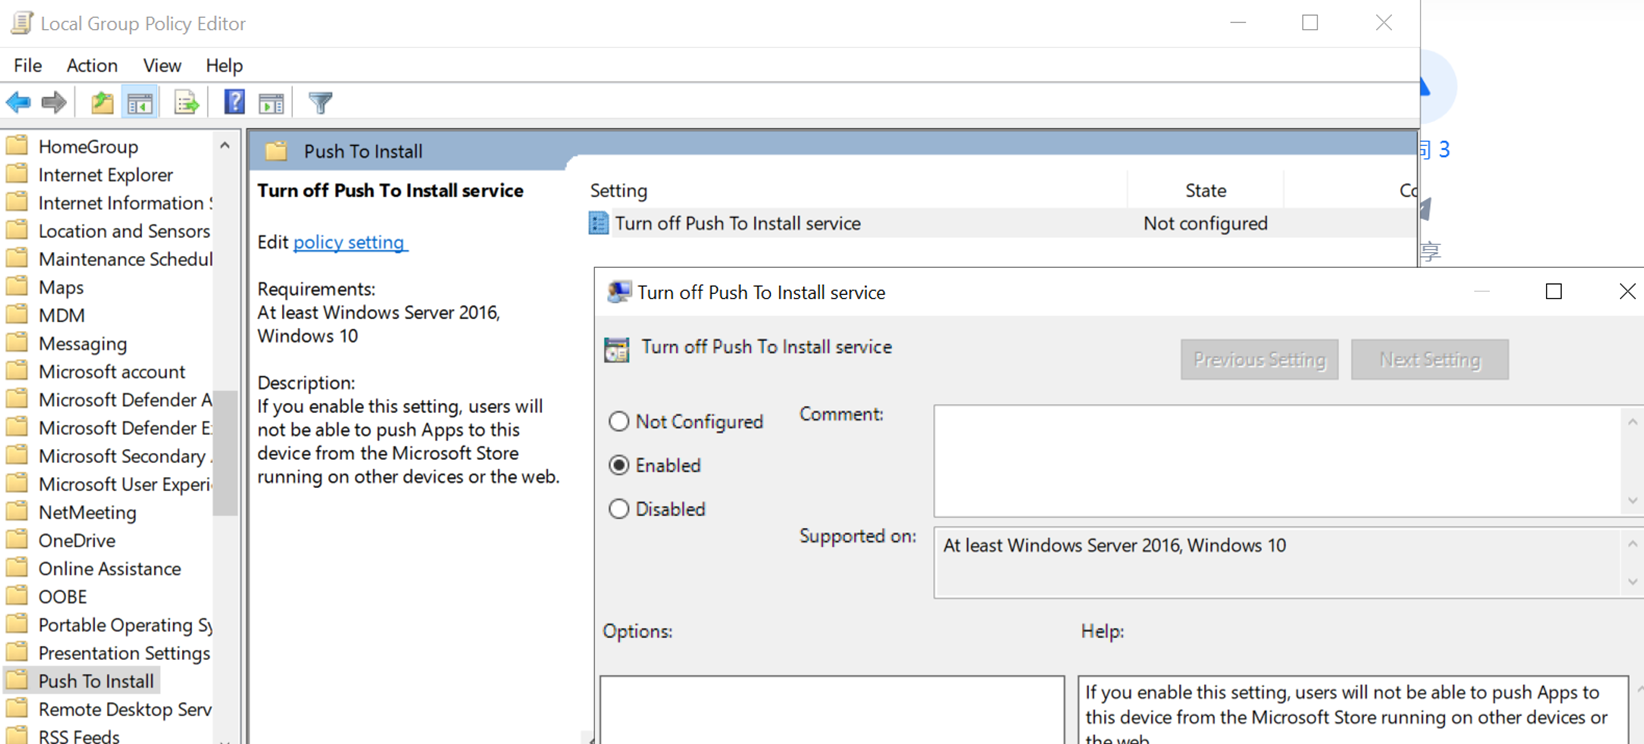The height and width of the screenshot is (744, 1644).
Task: Open the policy setting link
Action: [x=349, y=242]
